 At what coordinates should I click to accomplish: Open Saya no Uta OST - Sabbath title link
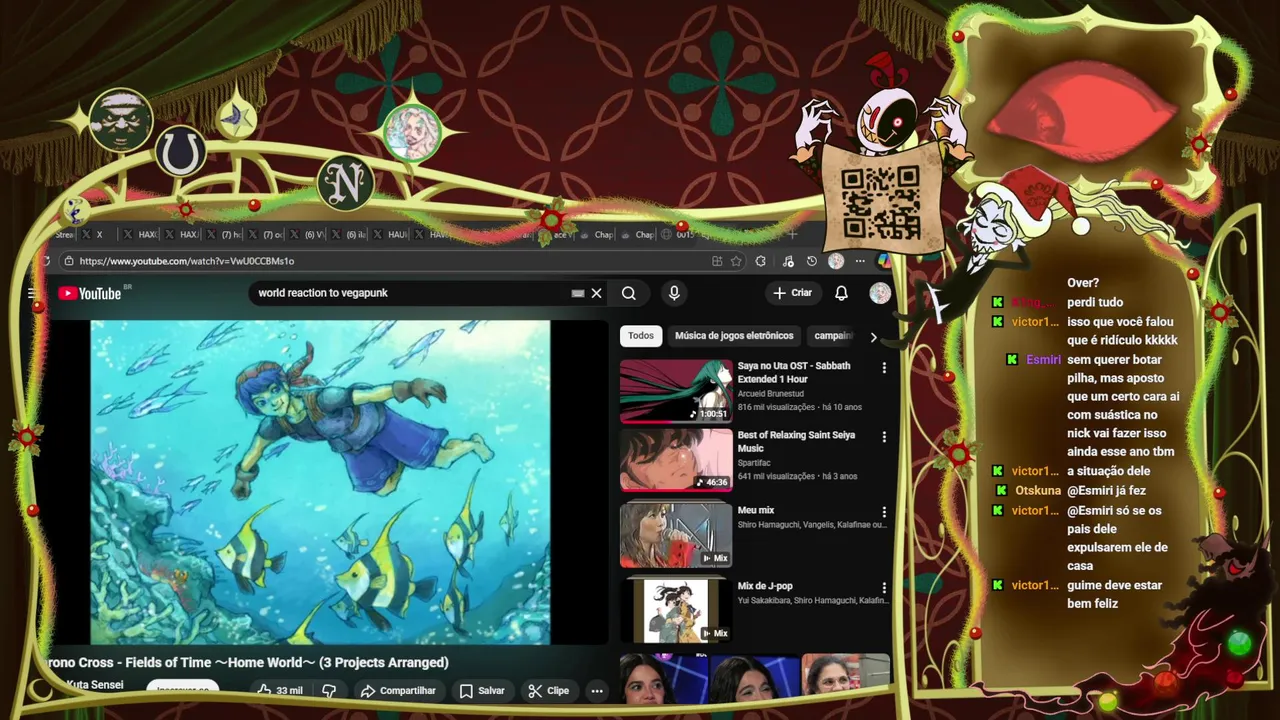tap(794, 372)
